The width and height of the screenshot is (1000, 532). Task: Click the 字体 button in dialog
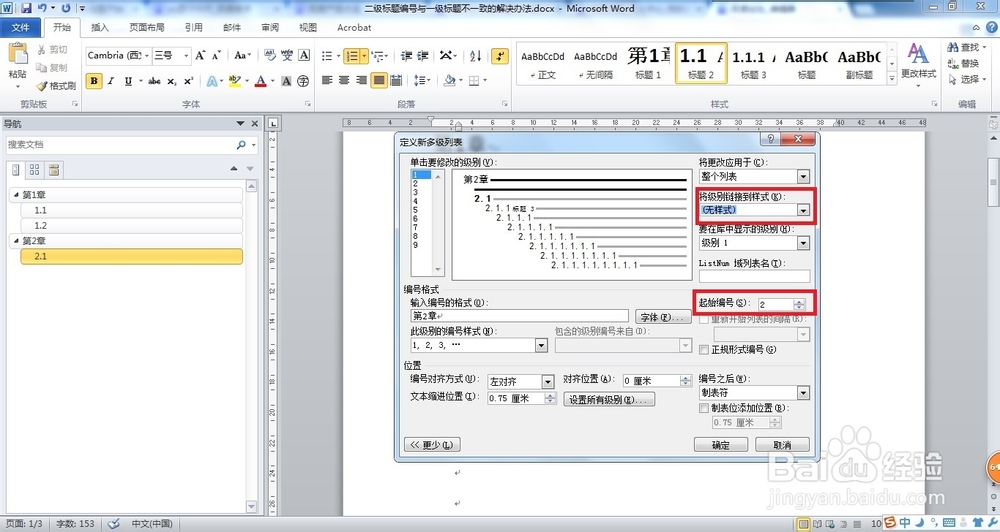point(663,316)
